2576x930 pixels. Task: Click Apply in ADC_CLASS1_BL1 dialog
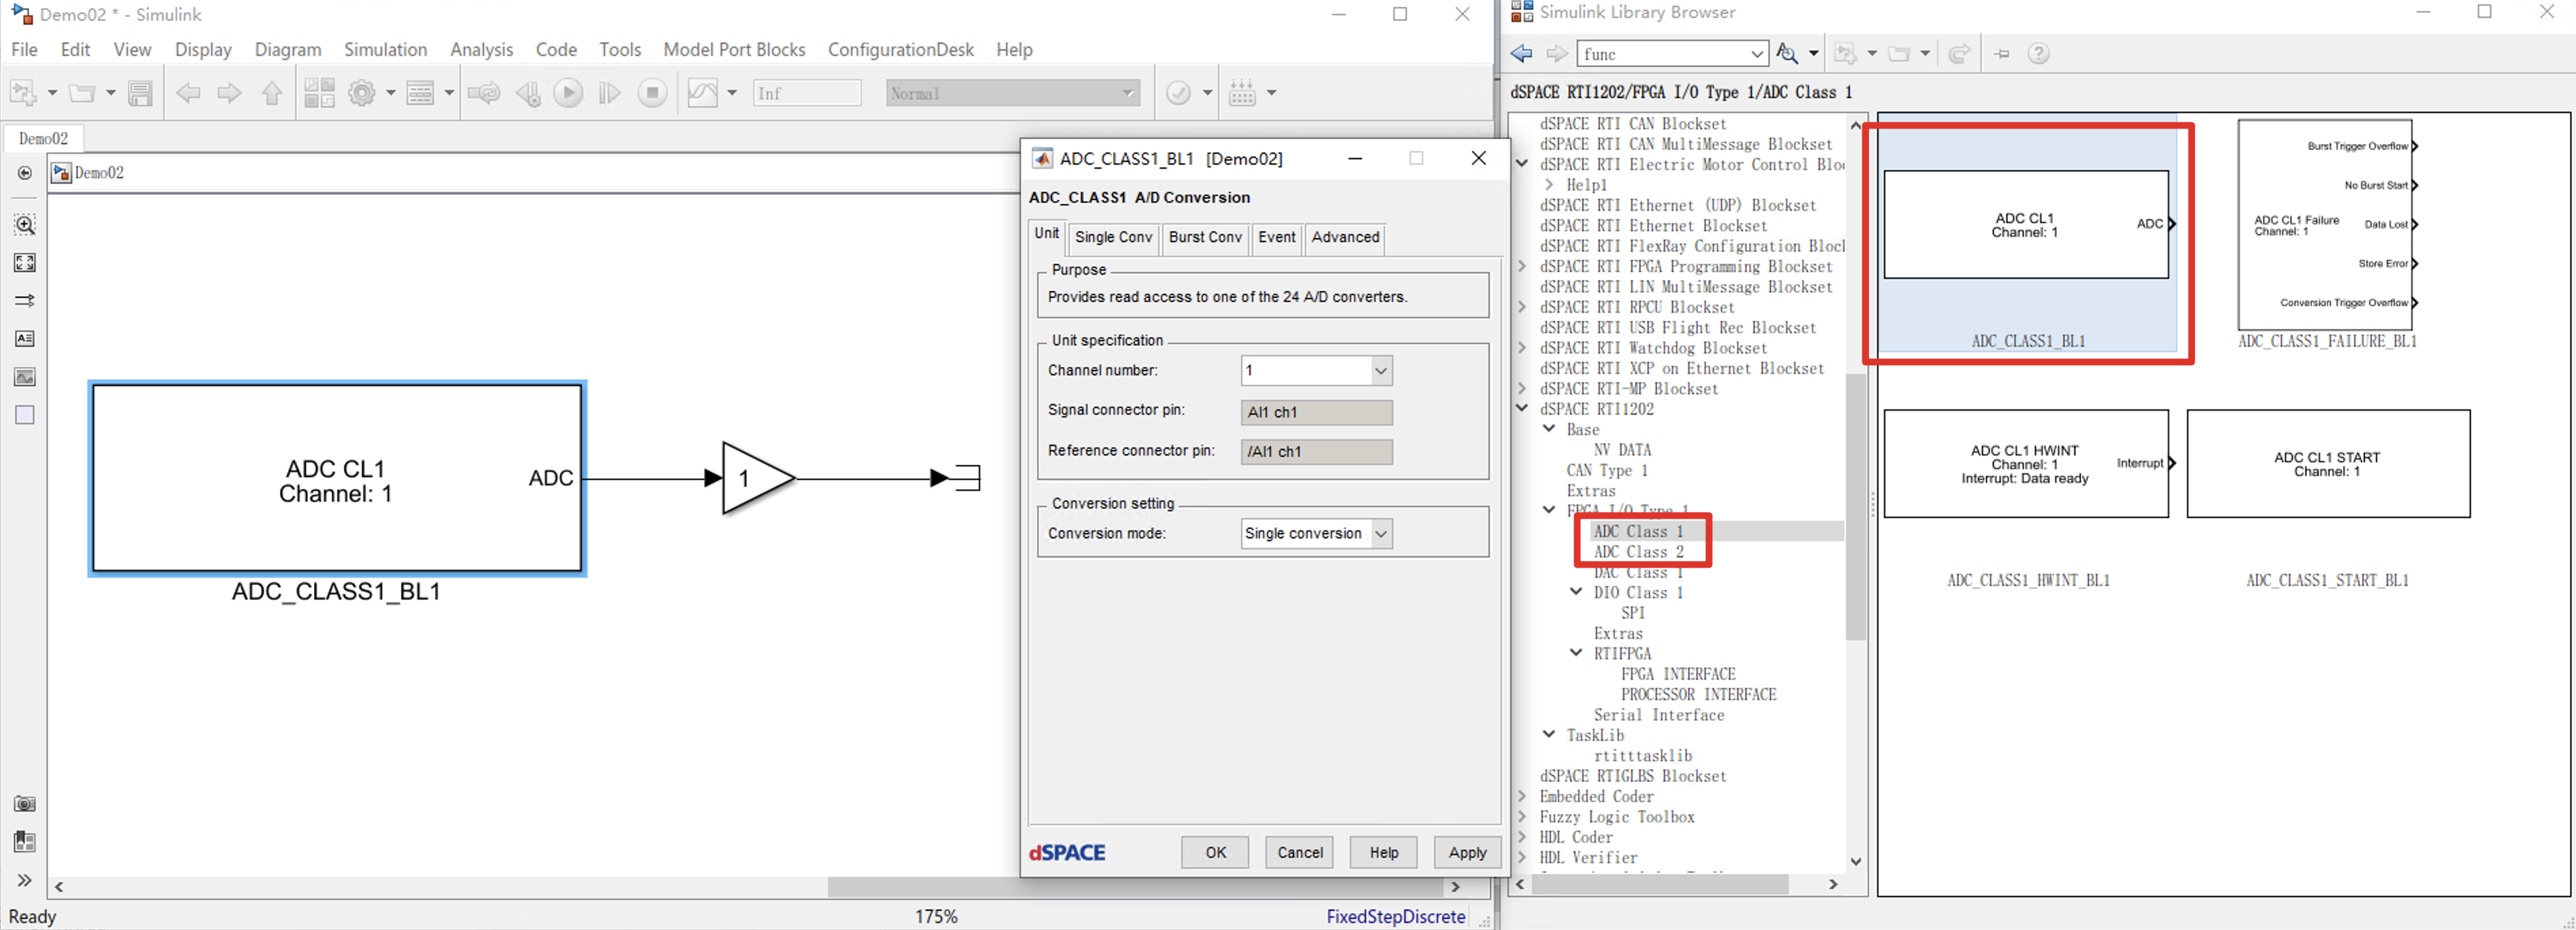pos(1467,853)
